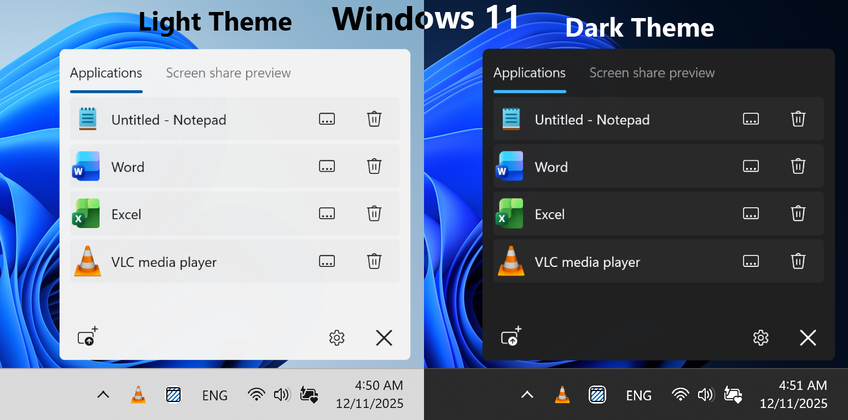Select 'Word' label in dark theme list
Image resolution: width=848 pixels, height=420 pixels.
[551, 167]
